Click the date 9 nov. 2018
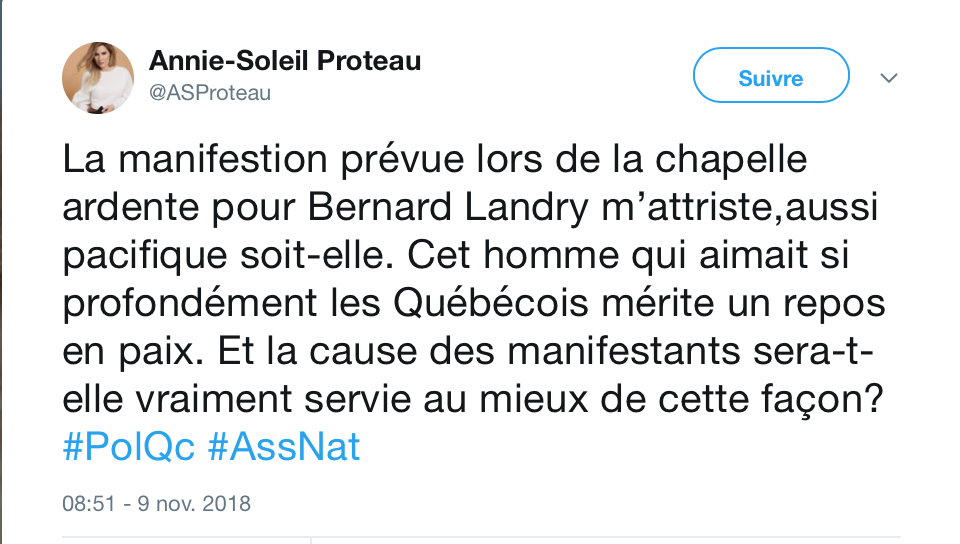Image resolution: width=960 pixels, height=544 pixels. pos(194,504)
